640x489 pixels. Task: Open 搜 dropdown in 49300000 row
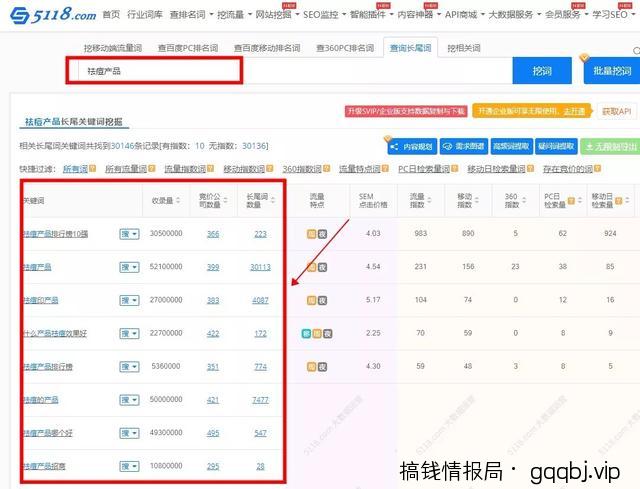click(129, 433)
